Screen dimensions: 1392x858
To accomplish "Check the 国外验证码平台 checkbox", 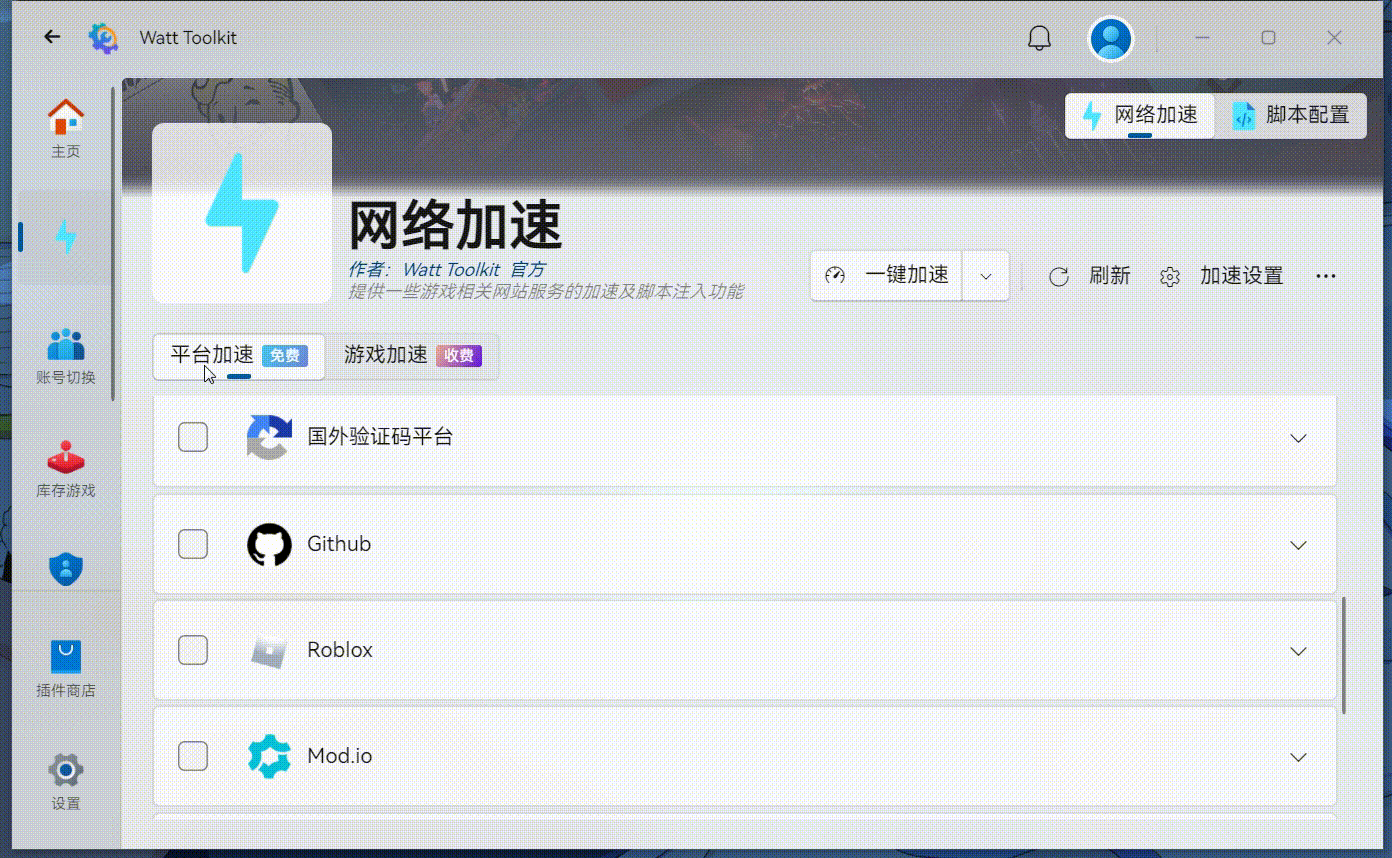I will [x=193, y=437].
